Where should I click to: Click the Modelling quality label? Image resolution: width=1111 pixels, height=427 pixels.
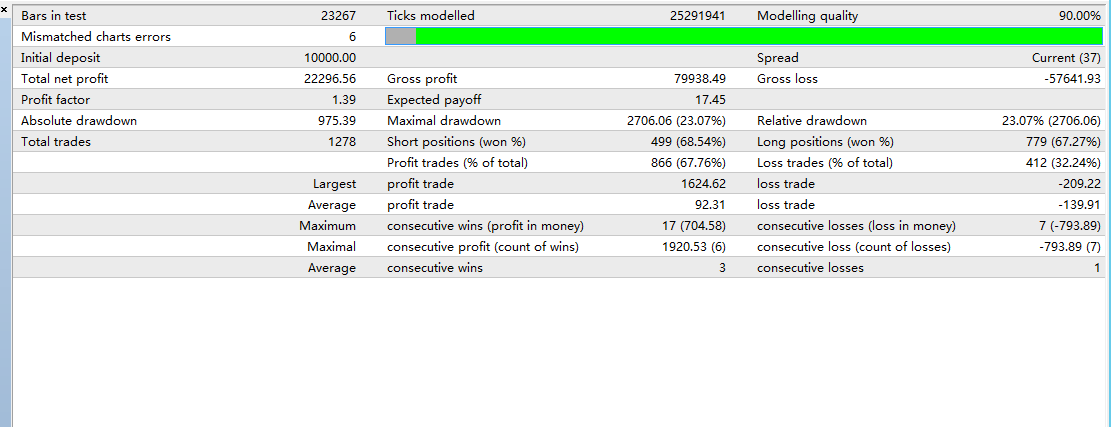coord(807,16)
